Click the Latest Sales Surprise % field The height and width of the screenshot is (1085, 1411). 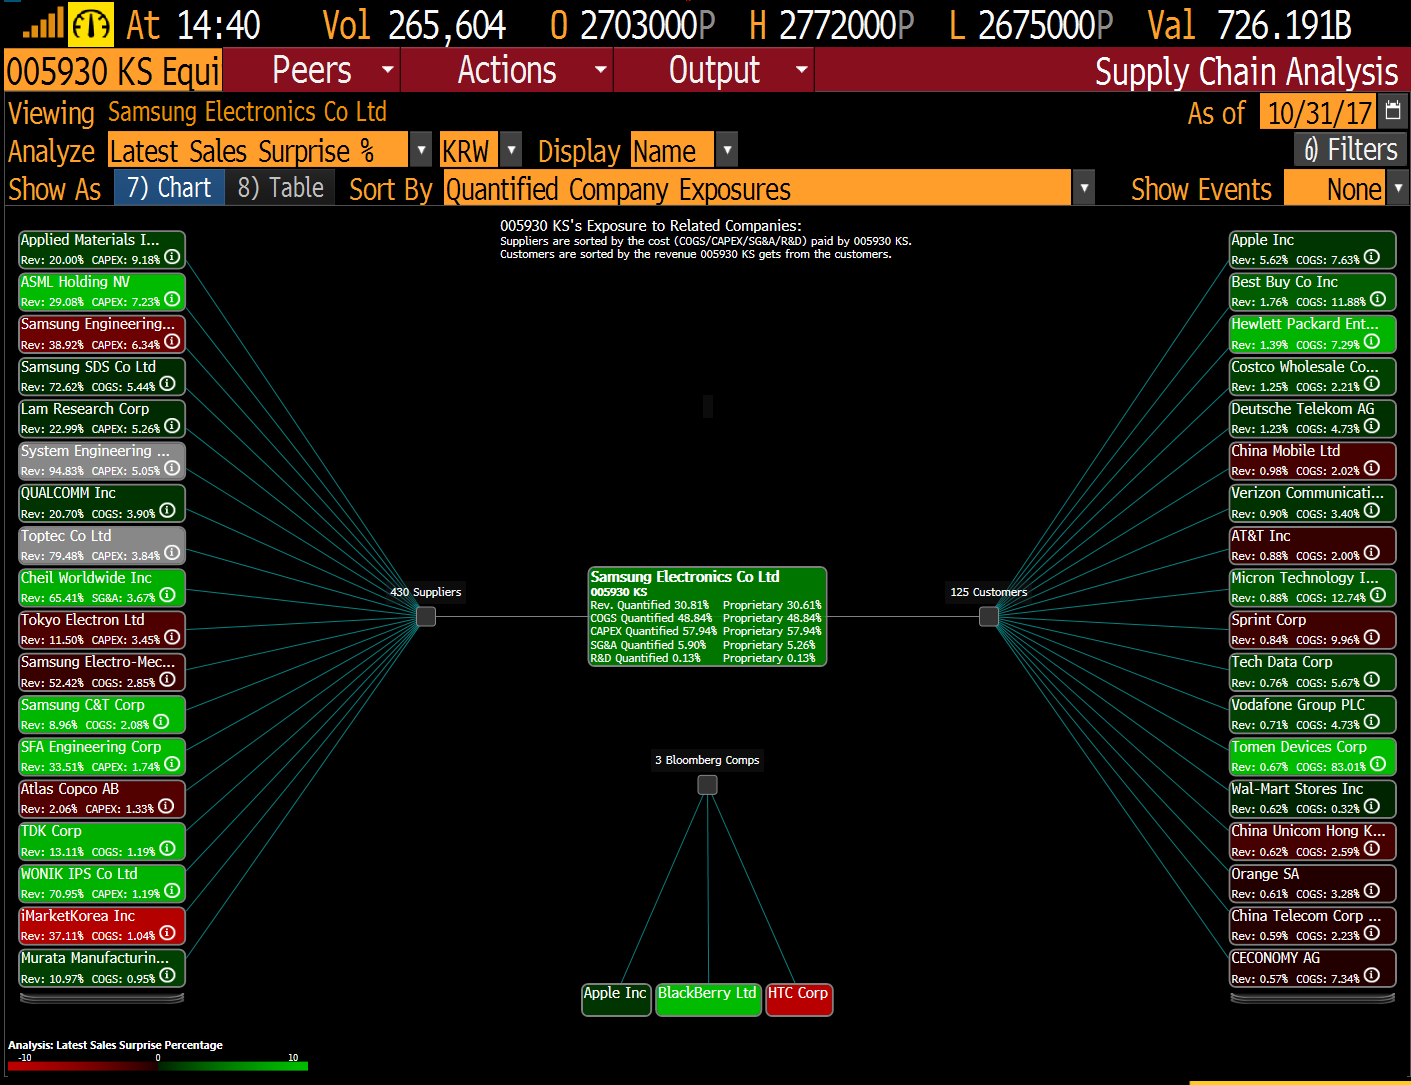258,151
